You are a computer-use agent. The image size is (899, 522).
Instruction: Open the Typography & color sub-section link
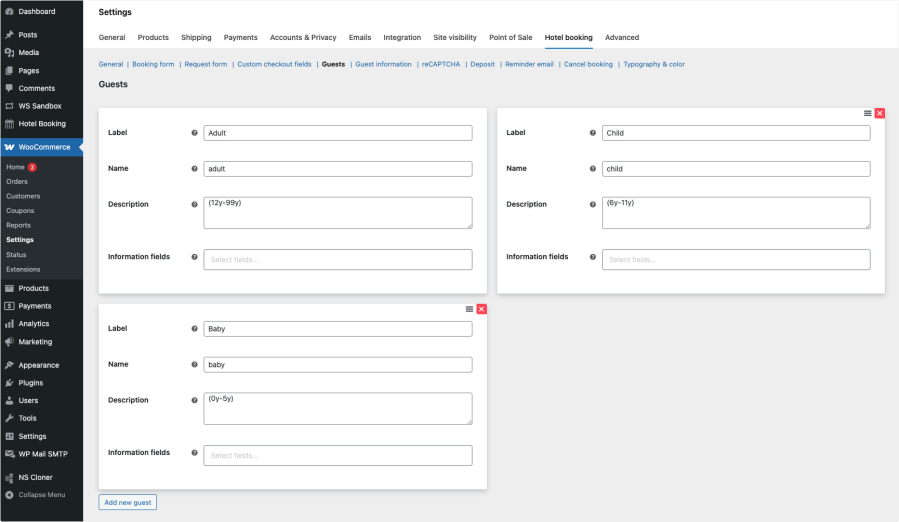point(653,64)
